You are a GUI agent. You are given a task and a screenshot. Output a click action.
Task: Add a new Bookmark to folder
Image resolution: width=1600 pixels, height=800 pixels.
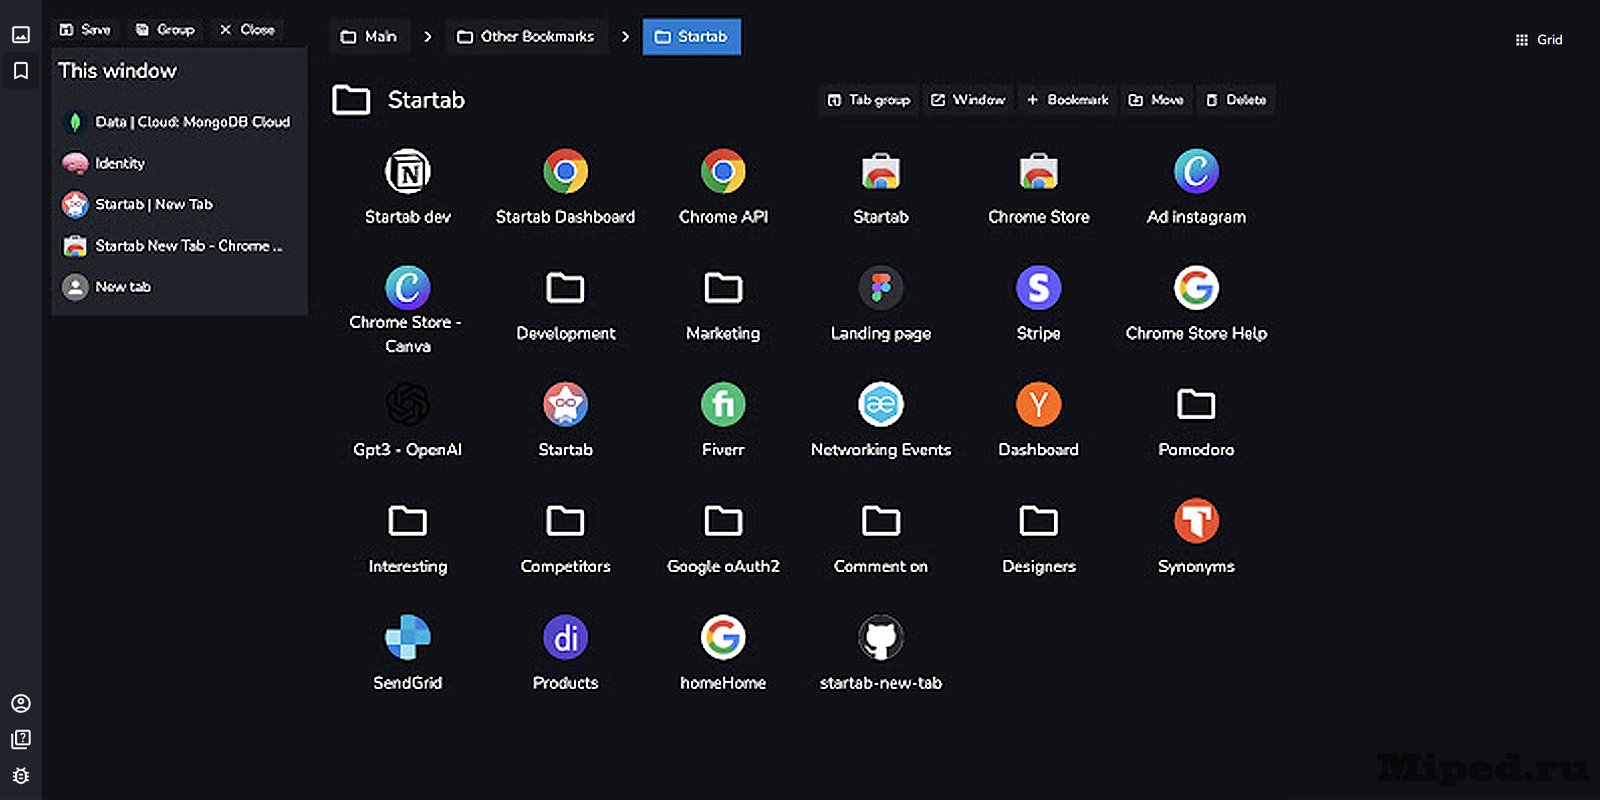pyautogui.click(x=1068, y=100)
